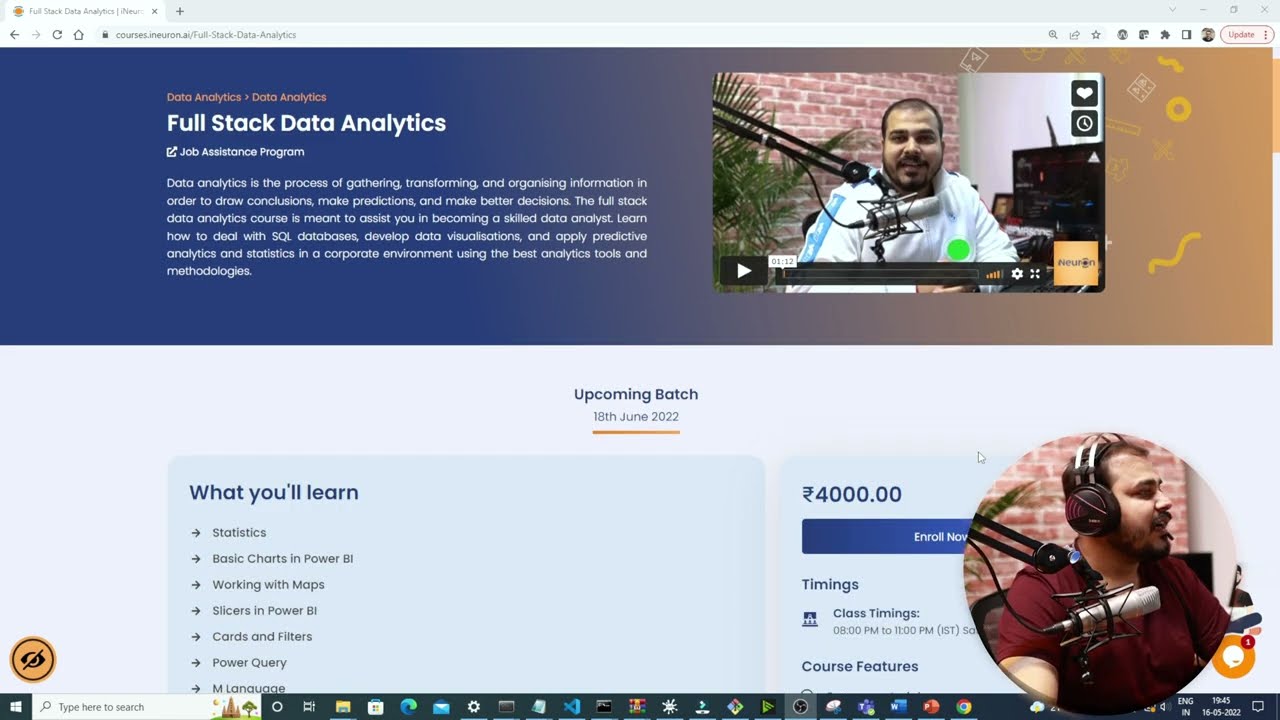This screenshot has height=720, width=1280.
Task: Launch Microsoft Edge from taskbar
Action: coord(408,707)
